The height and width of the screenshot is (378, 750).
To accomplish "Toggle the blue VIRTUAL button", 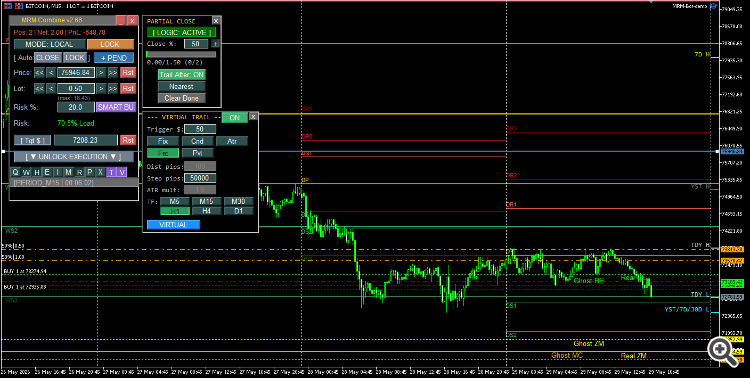I will (173, 225).
